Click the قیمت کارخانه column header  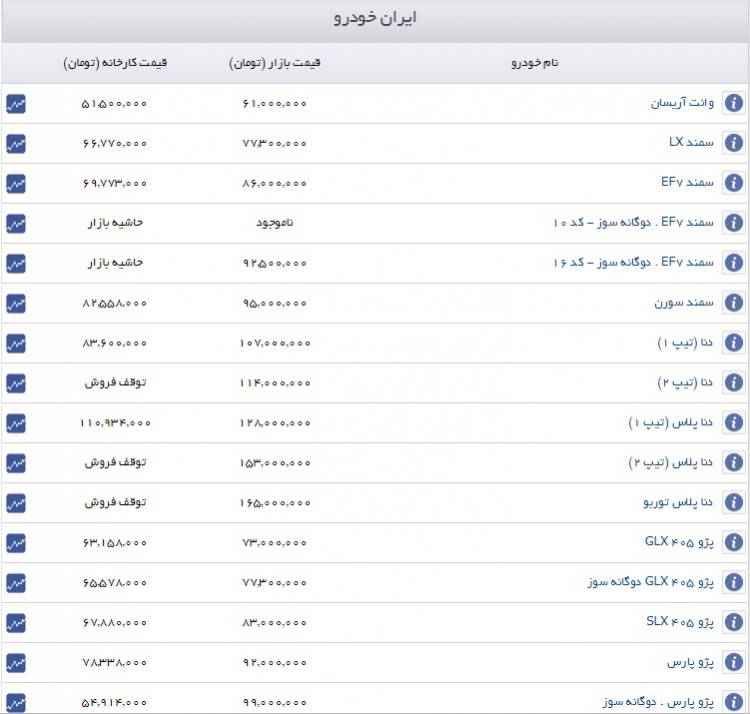(x=115, y=63)
